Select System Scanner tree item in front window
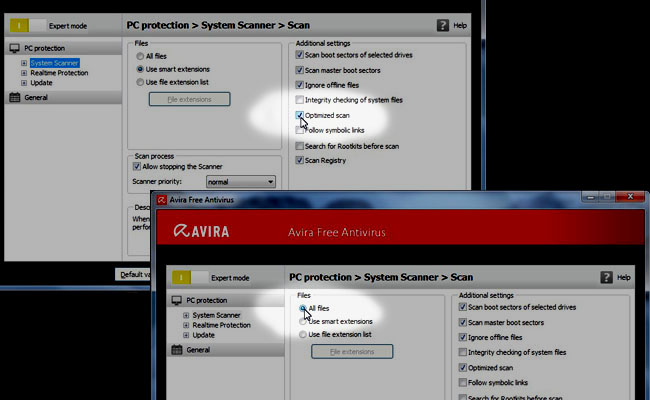Image resolution: width=650 pixels, height=400 pixels. click(x=216, y=315)
